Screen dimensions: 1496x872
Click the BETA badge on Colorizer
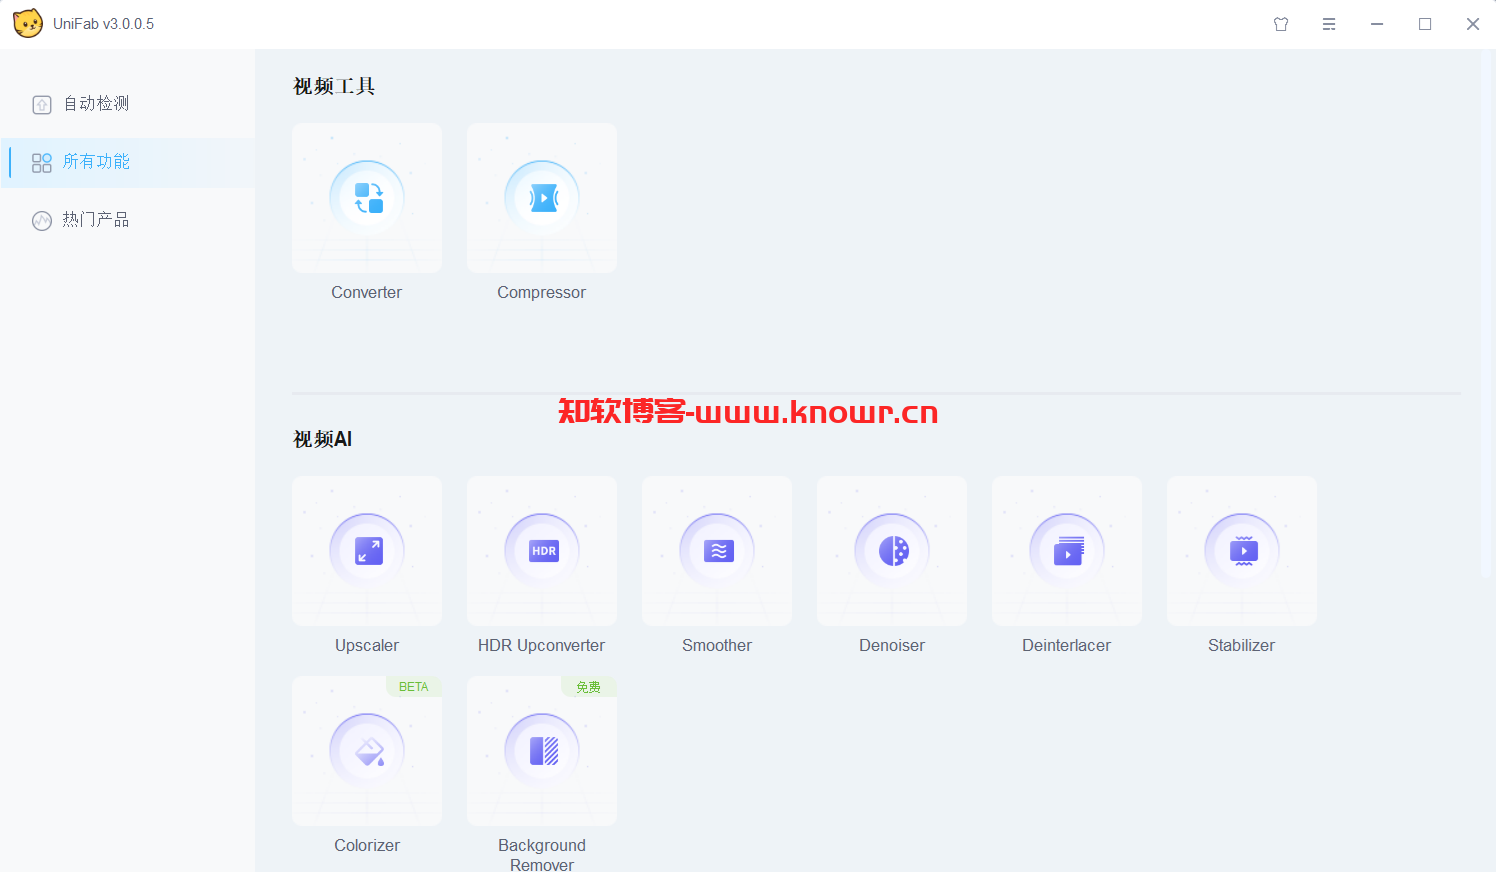click(x=414, y=687)
